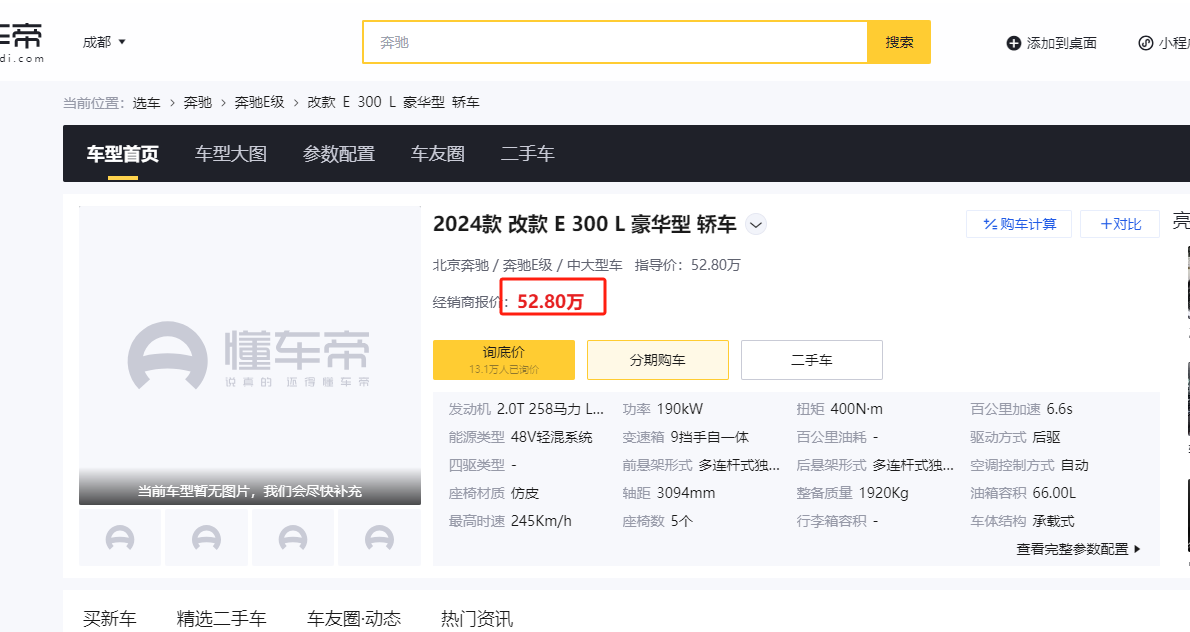Click the 座椅材质 仿皮 value
The image size is (1190, 632).
pyautogui.click(x=525, y=493)
